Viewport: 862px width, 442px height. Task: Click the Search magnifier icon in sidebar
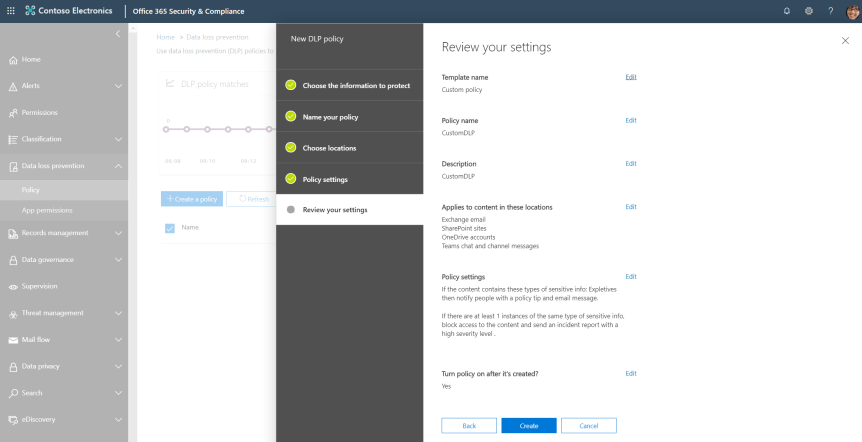coord(12,393)
